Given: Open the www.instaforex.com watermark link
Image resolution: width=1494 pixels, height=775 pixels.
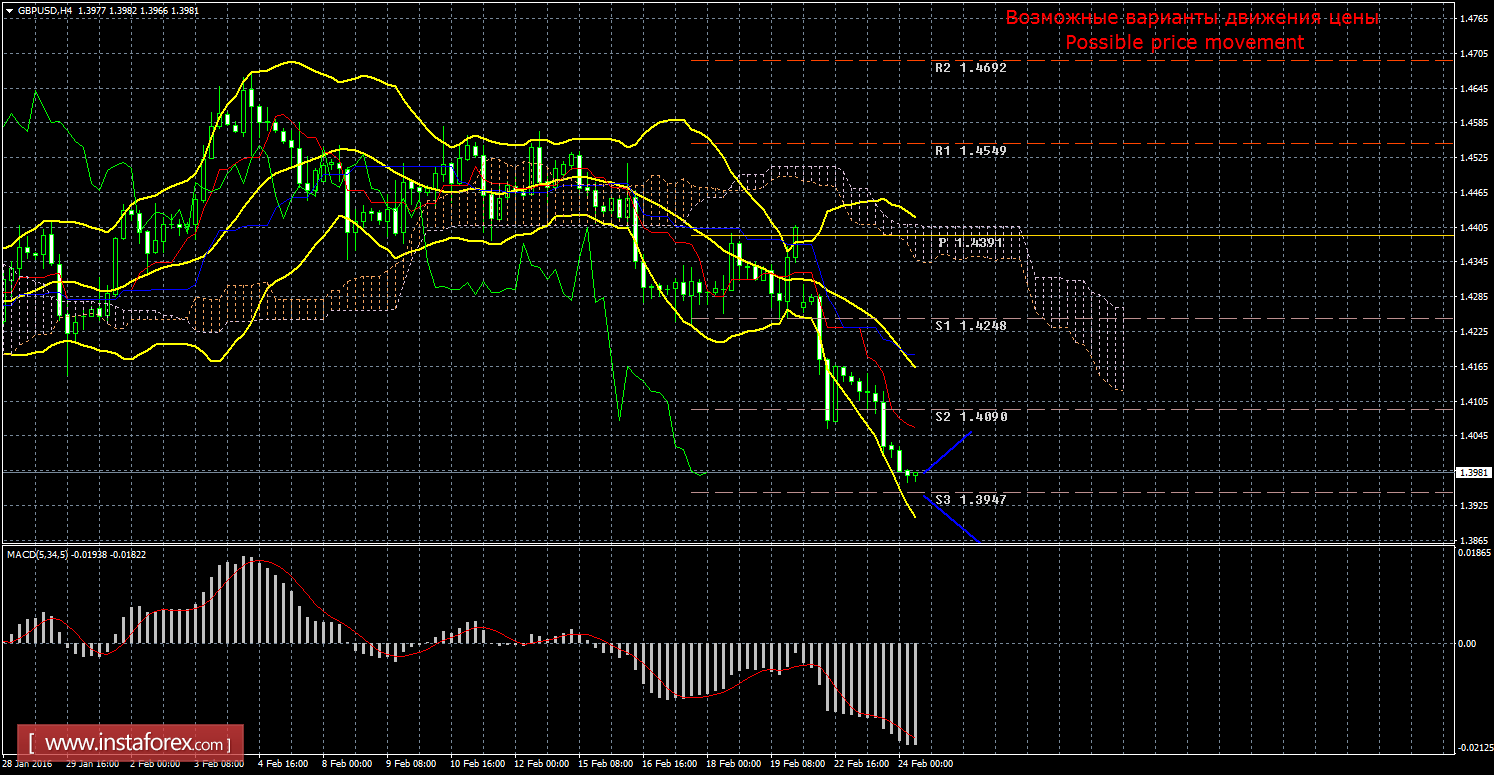Looking at the screenshot, I should [x=136, y=744].
